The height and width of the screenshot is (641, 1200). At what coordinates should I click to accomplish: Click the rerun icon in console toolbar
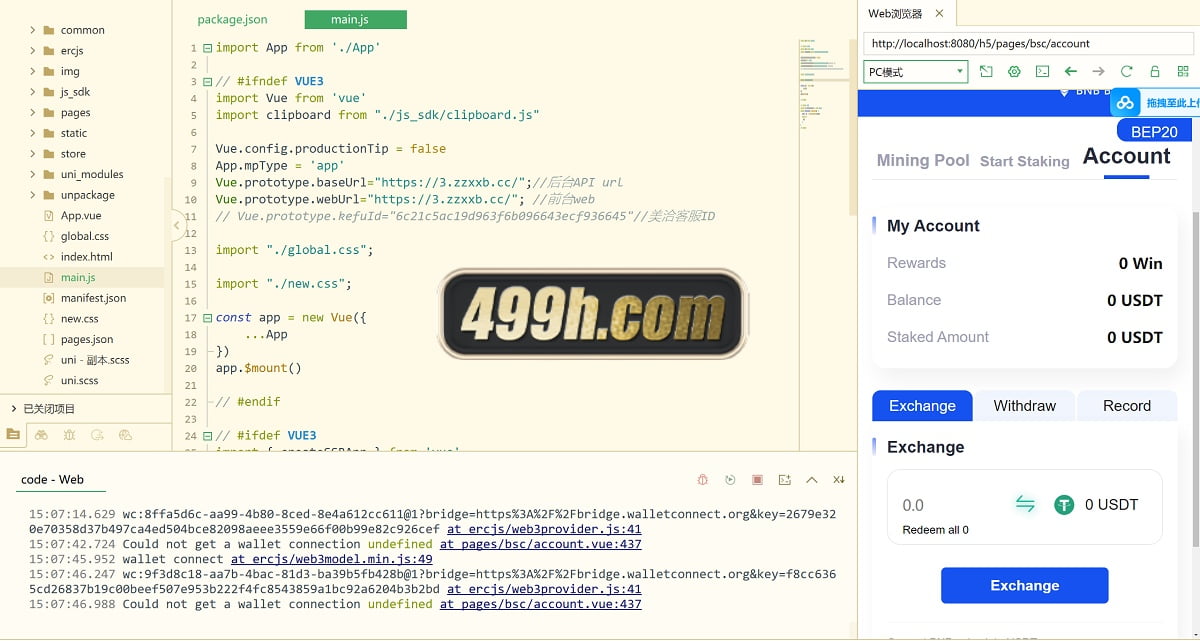pos(730,480)
